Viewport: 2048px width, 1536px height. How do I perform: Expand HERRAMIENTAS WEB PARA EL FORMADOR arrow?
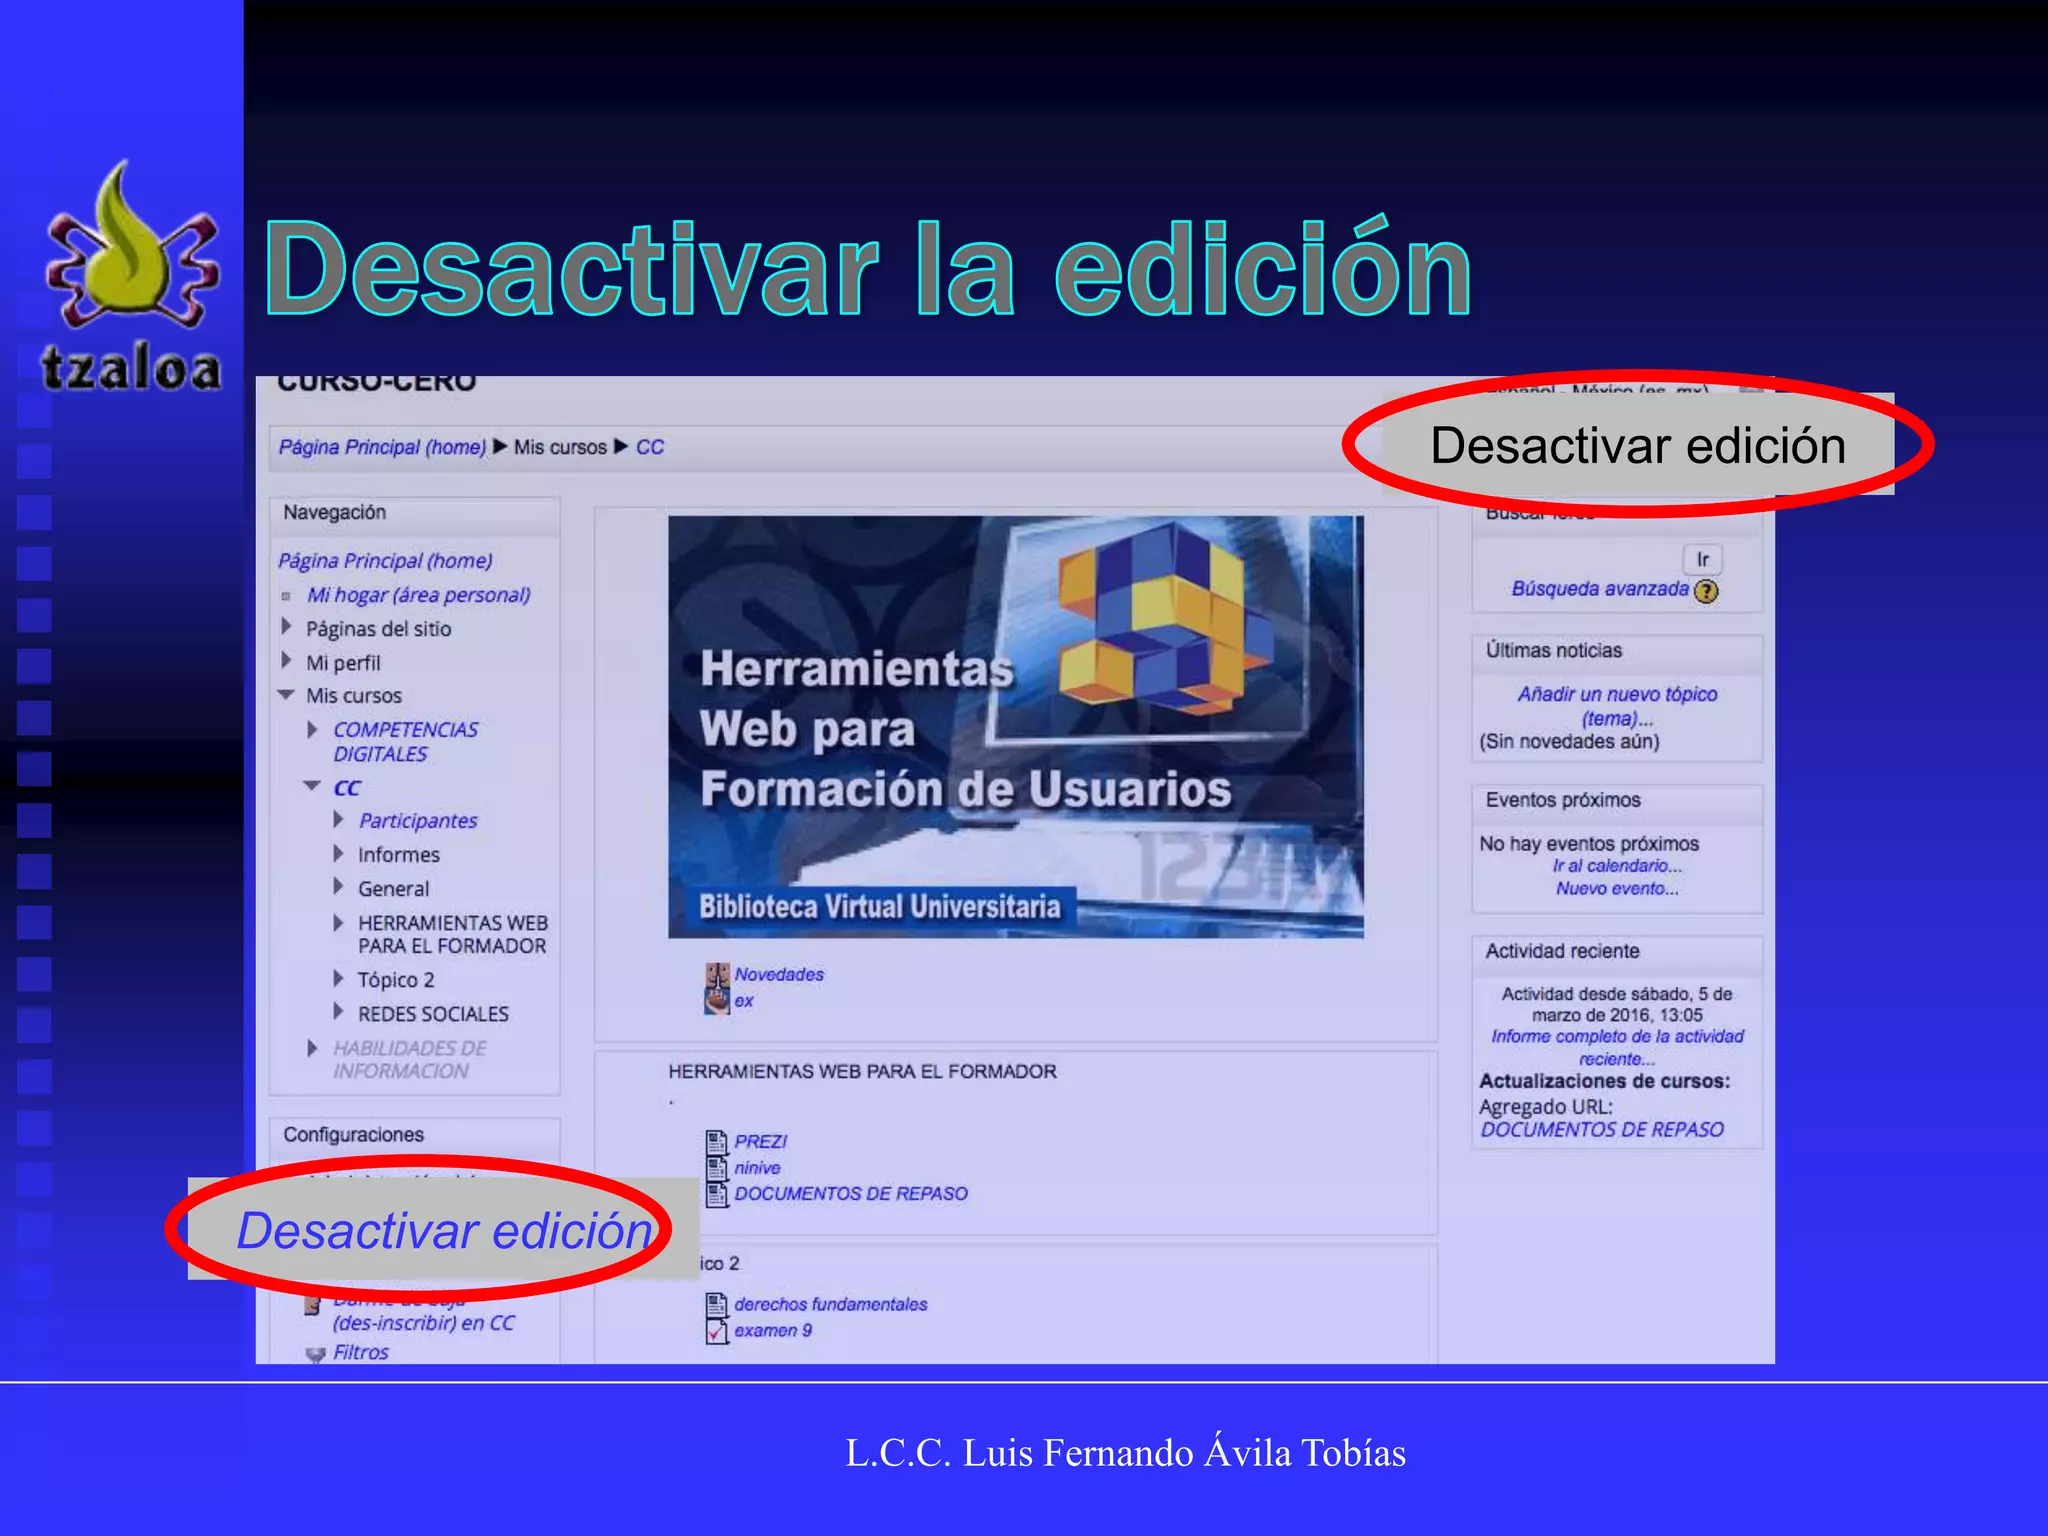tap(339, 922)
